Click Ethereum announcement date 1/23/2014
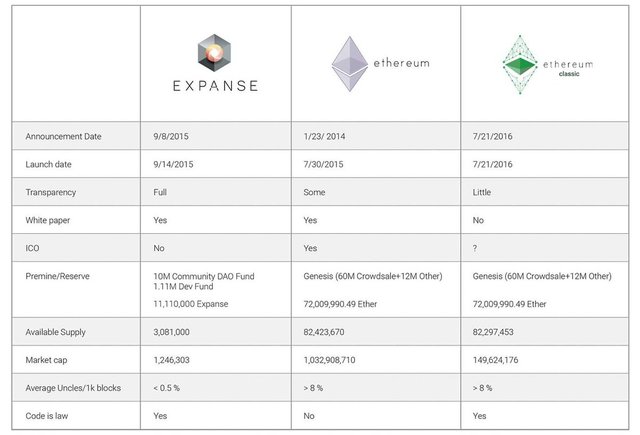This screenshot has width=640, height=435. pyautogui.click(x=324, y=136)
